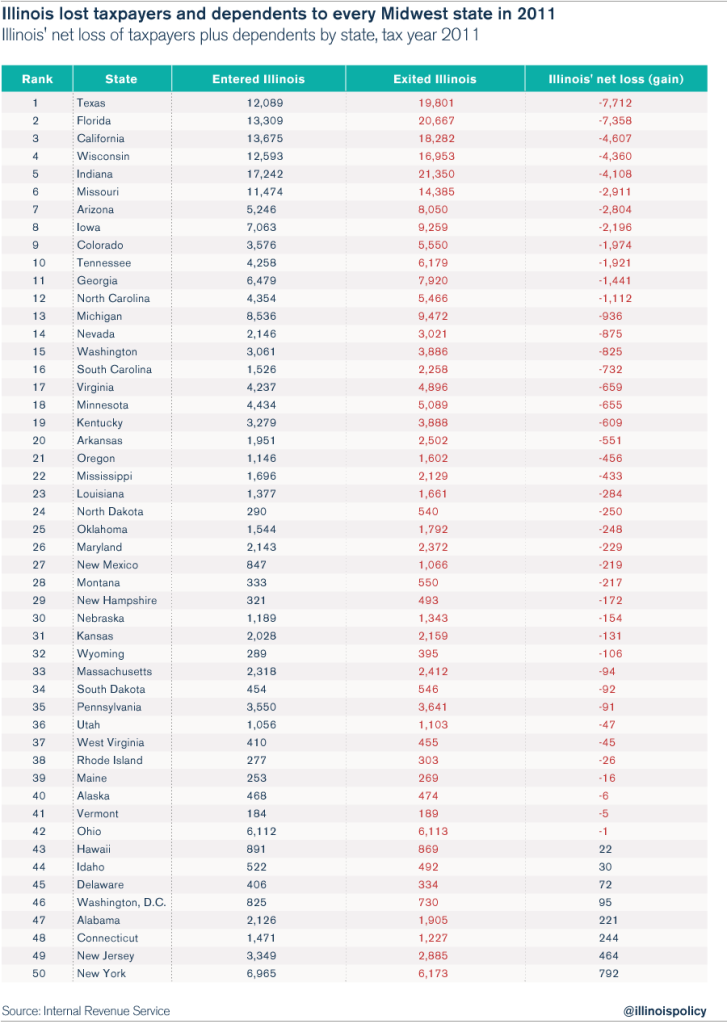Click New York's net gain 792
The width and height of the screenshot is (727, 1024).
pos(608,974)
